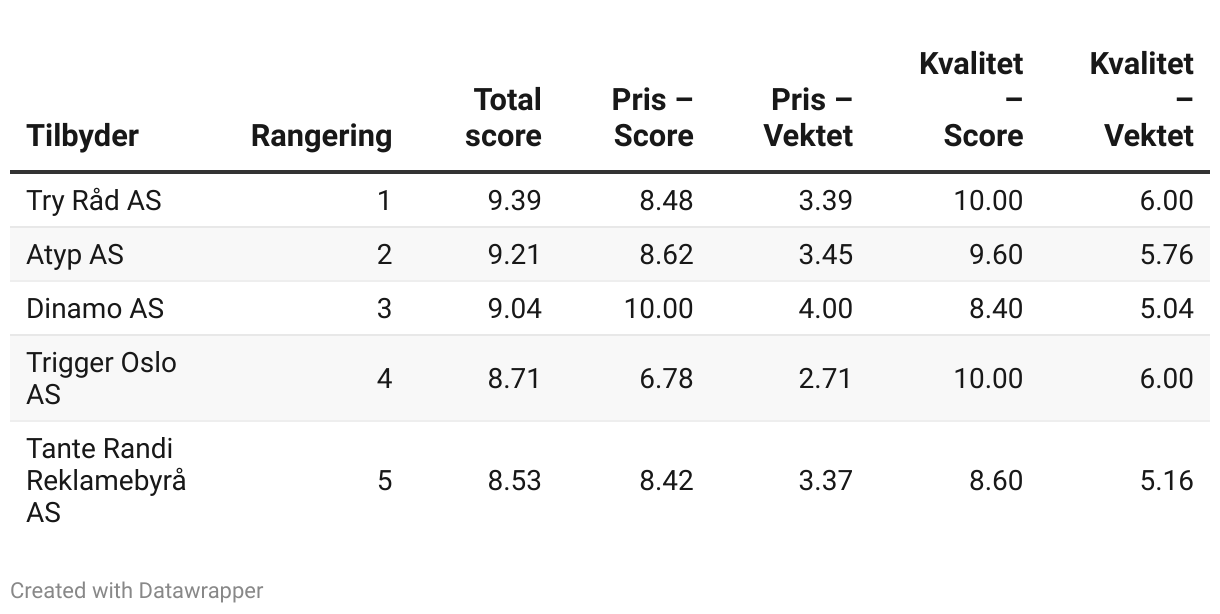Click Trigger Oslo's total score 8.71
Image resolution: width=1220 pixels, height=614 pixels.
pos(514,378)
